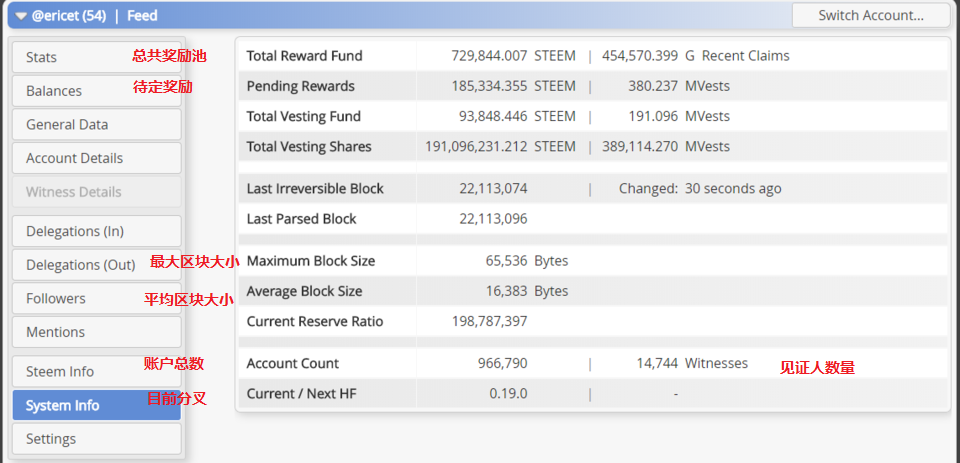The width and height of the screenshot is (960, 463).
Task: Show the Delegations (In) tab
Action: coord(96,231)
